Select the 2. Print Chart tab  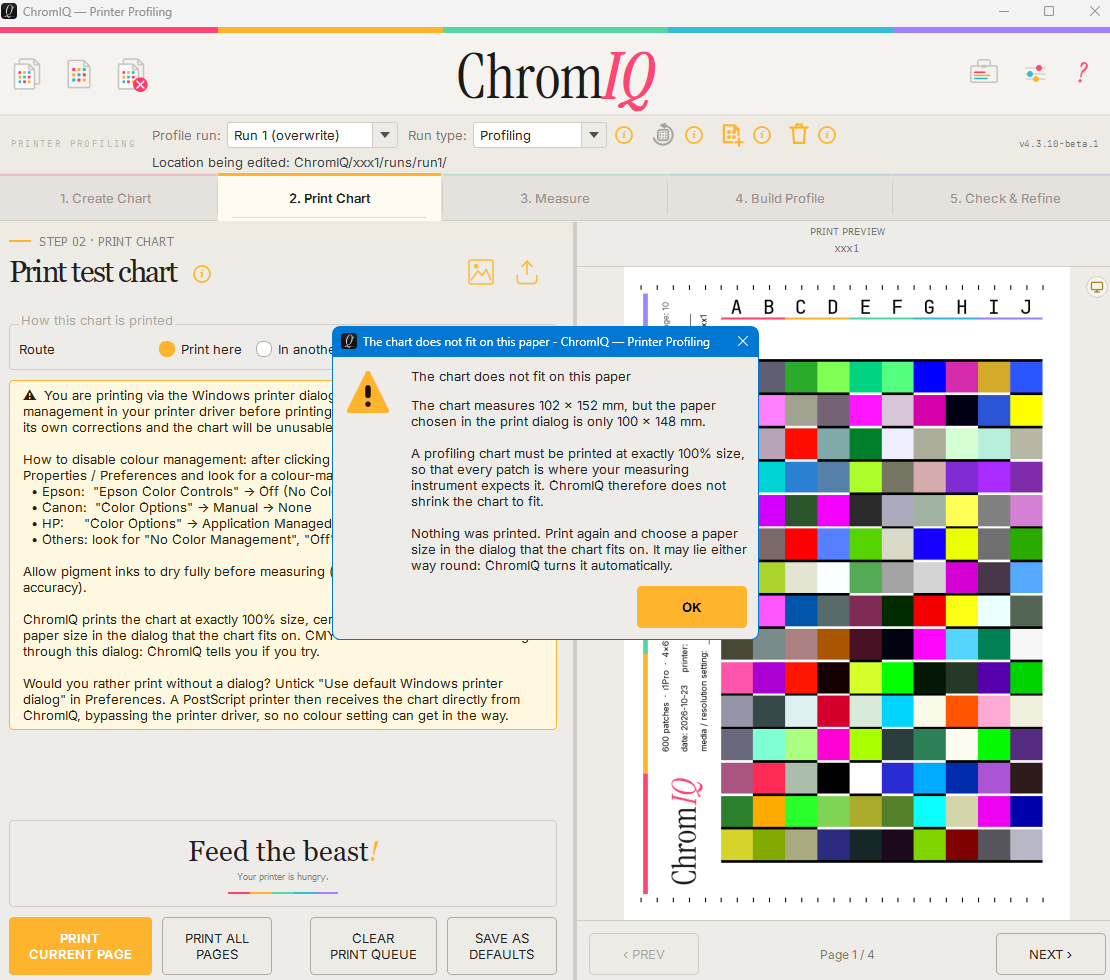click(329, 198)
